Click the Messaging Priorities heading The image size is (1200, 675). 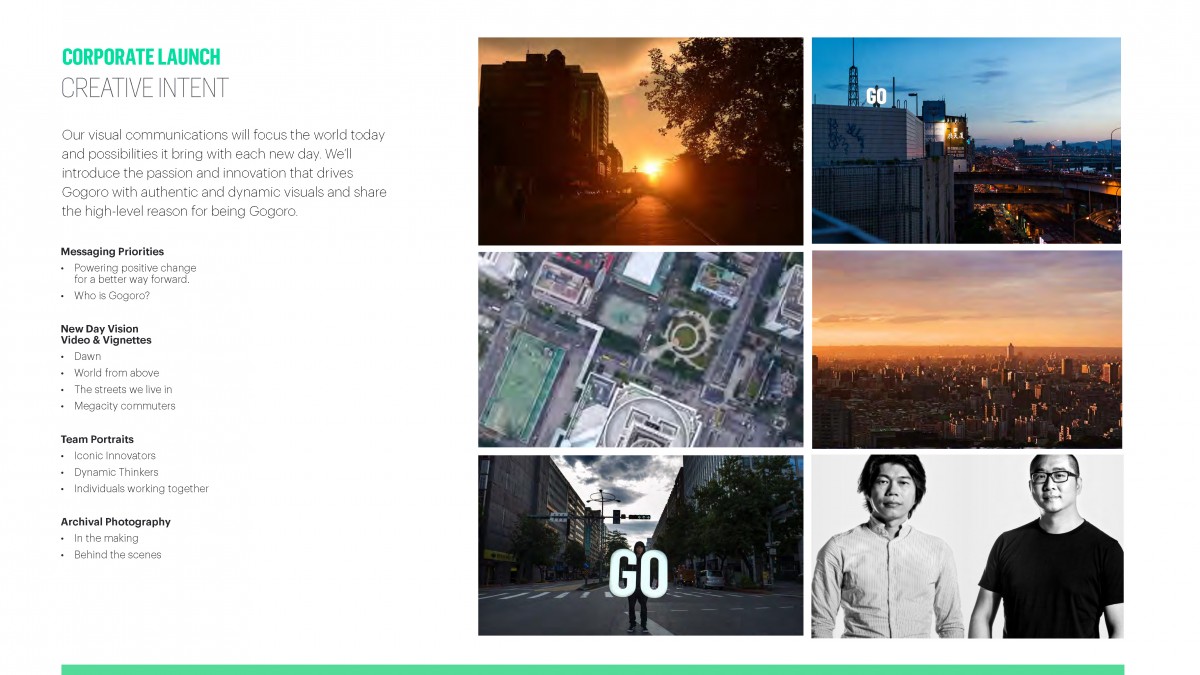112,252
